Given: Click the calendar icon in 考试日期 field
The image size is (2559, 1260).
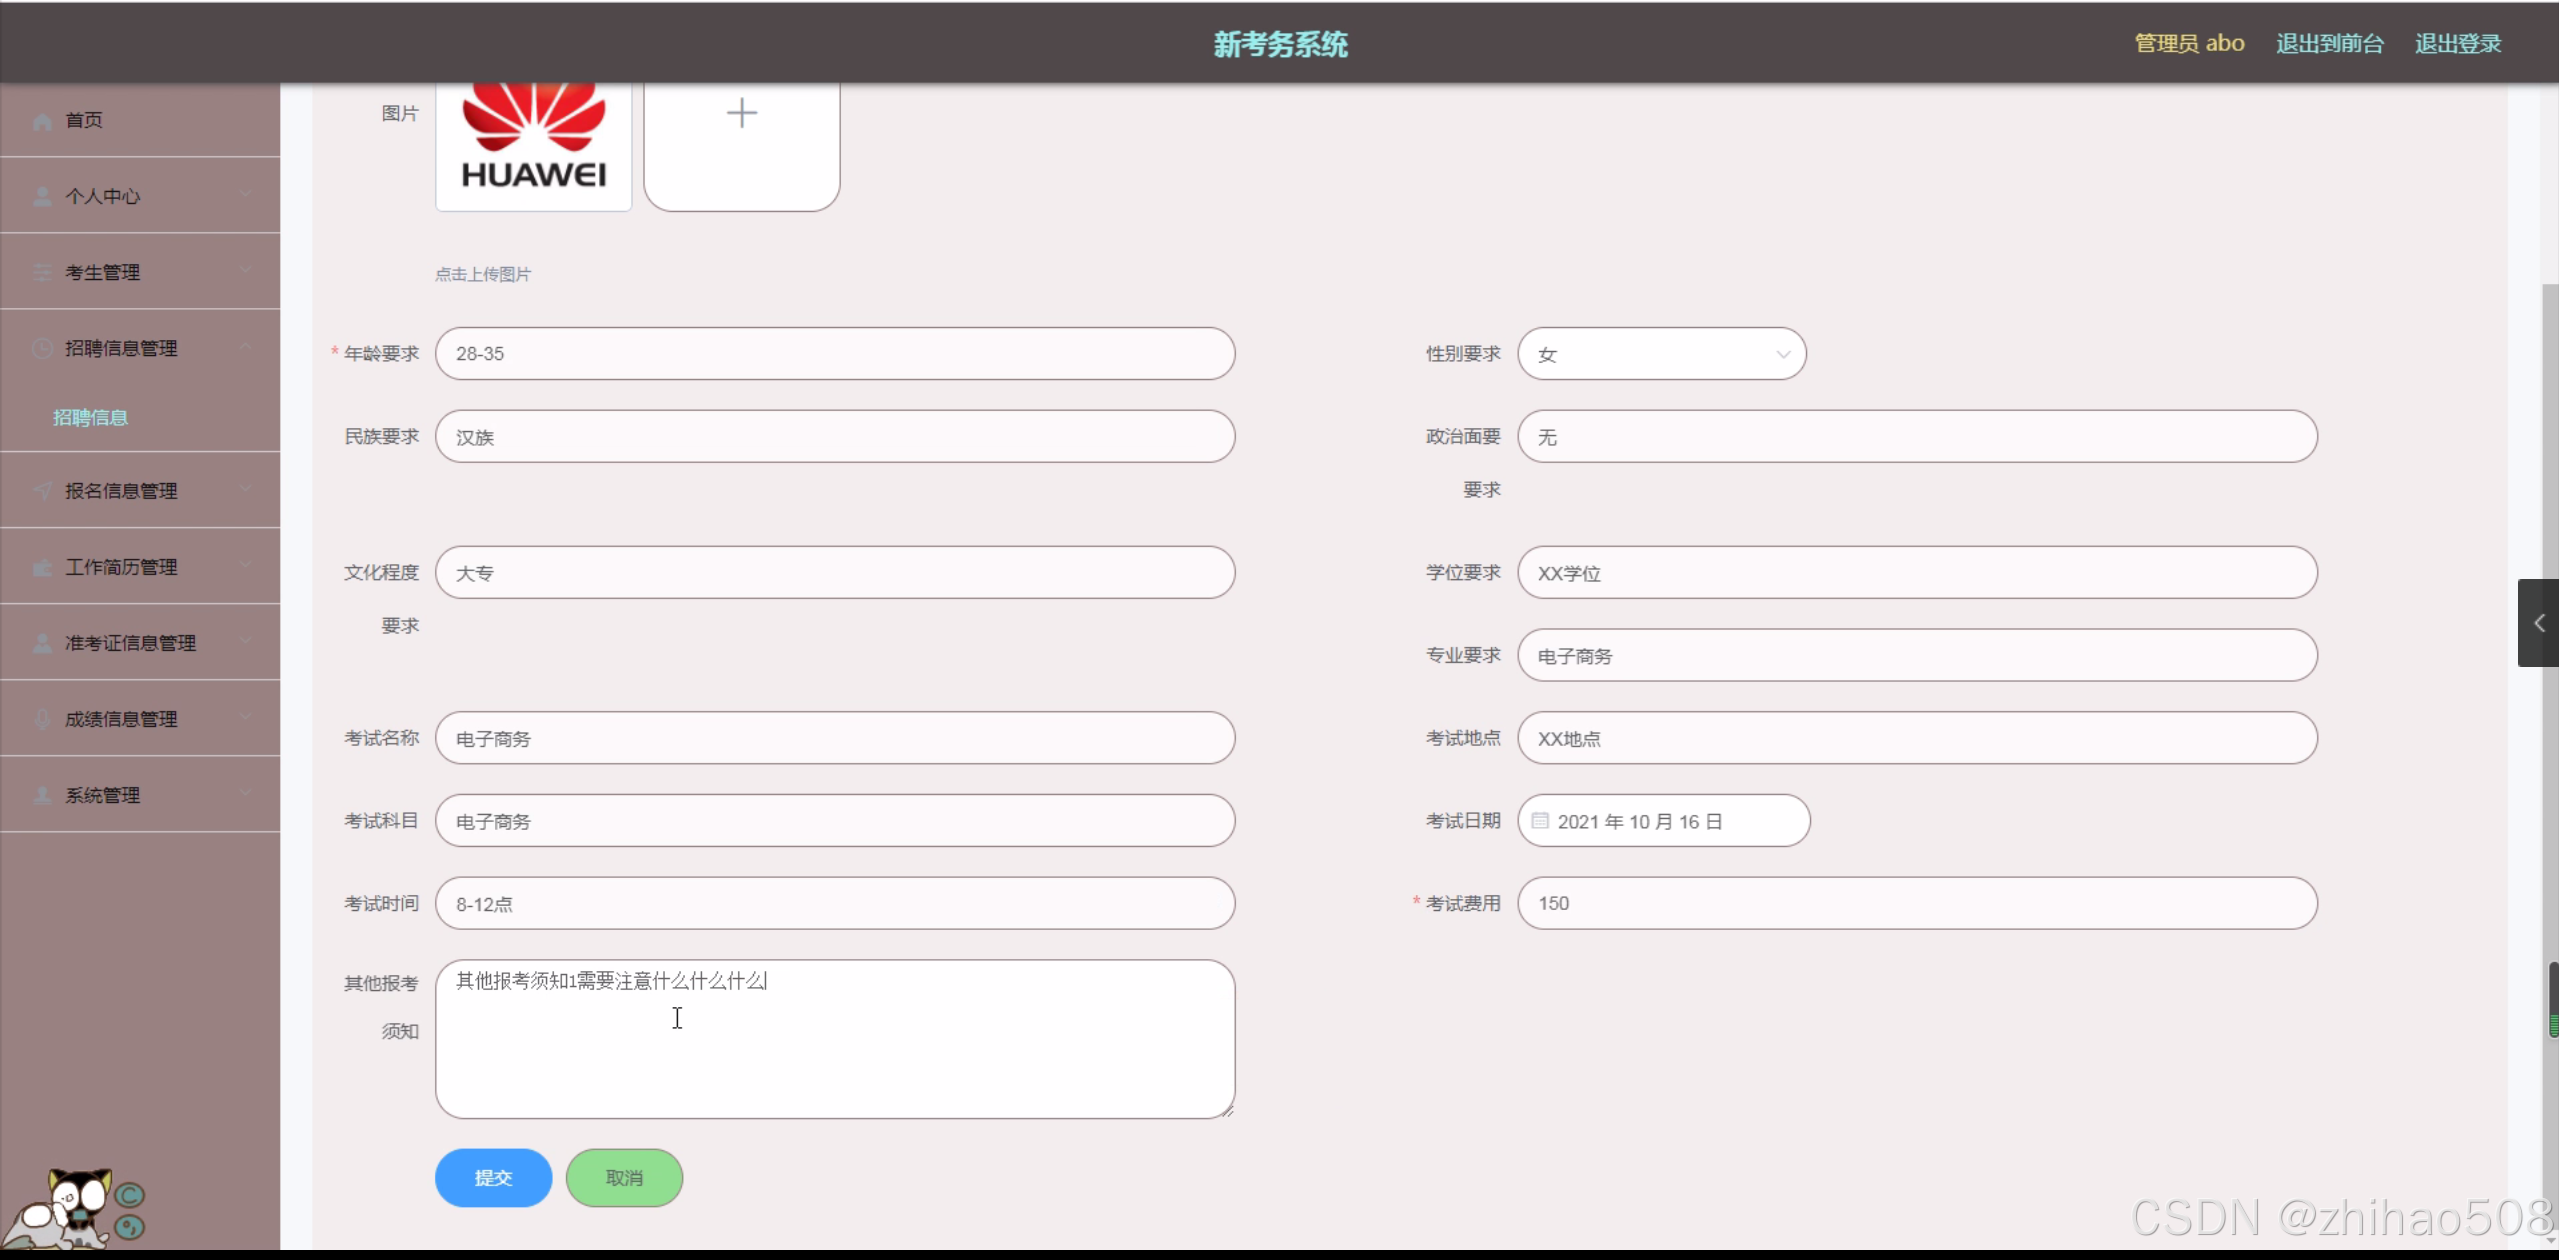Looking at the screenshot, I should (x=1540, y=821).
